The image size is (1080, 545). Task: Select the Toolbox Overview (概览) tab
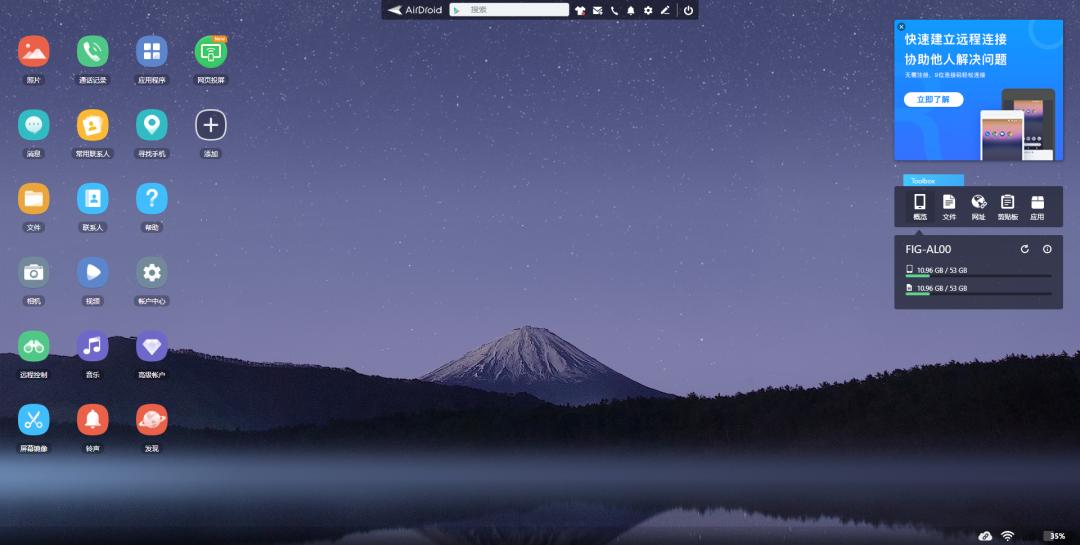(920, 207)
